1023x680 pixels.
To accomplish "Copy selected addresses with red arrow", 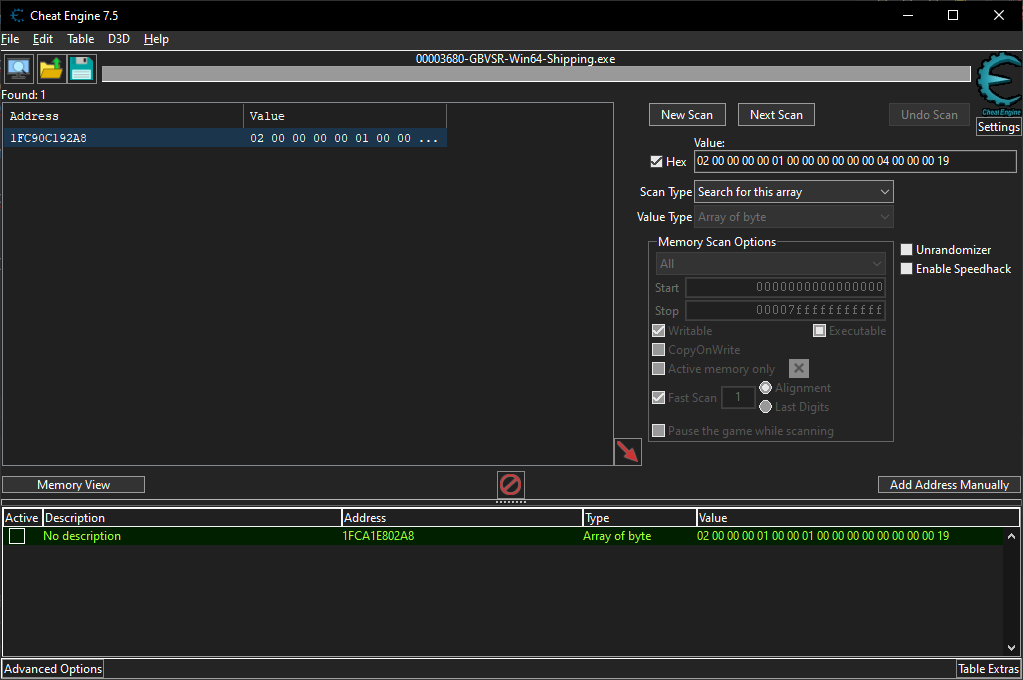I will pyautogui.click(x=628, y=452).
